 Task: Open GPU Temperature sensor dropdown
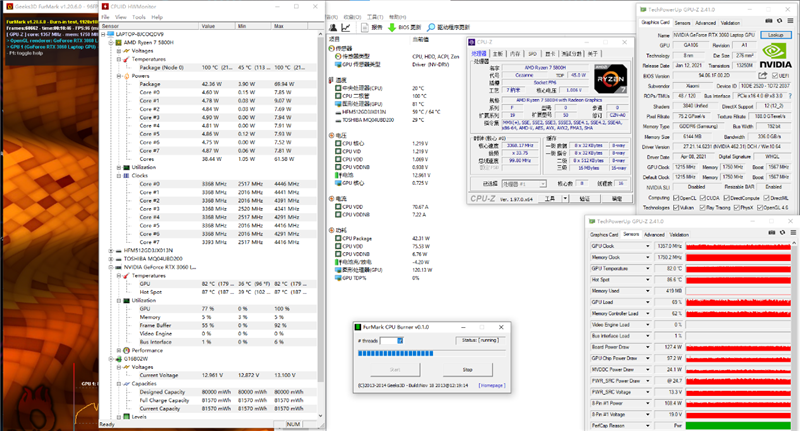[x=648, y=268]
